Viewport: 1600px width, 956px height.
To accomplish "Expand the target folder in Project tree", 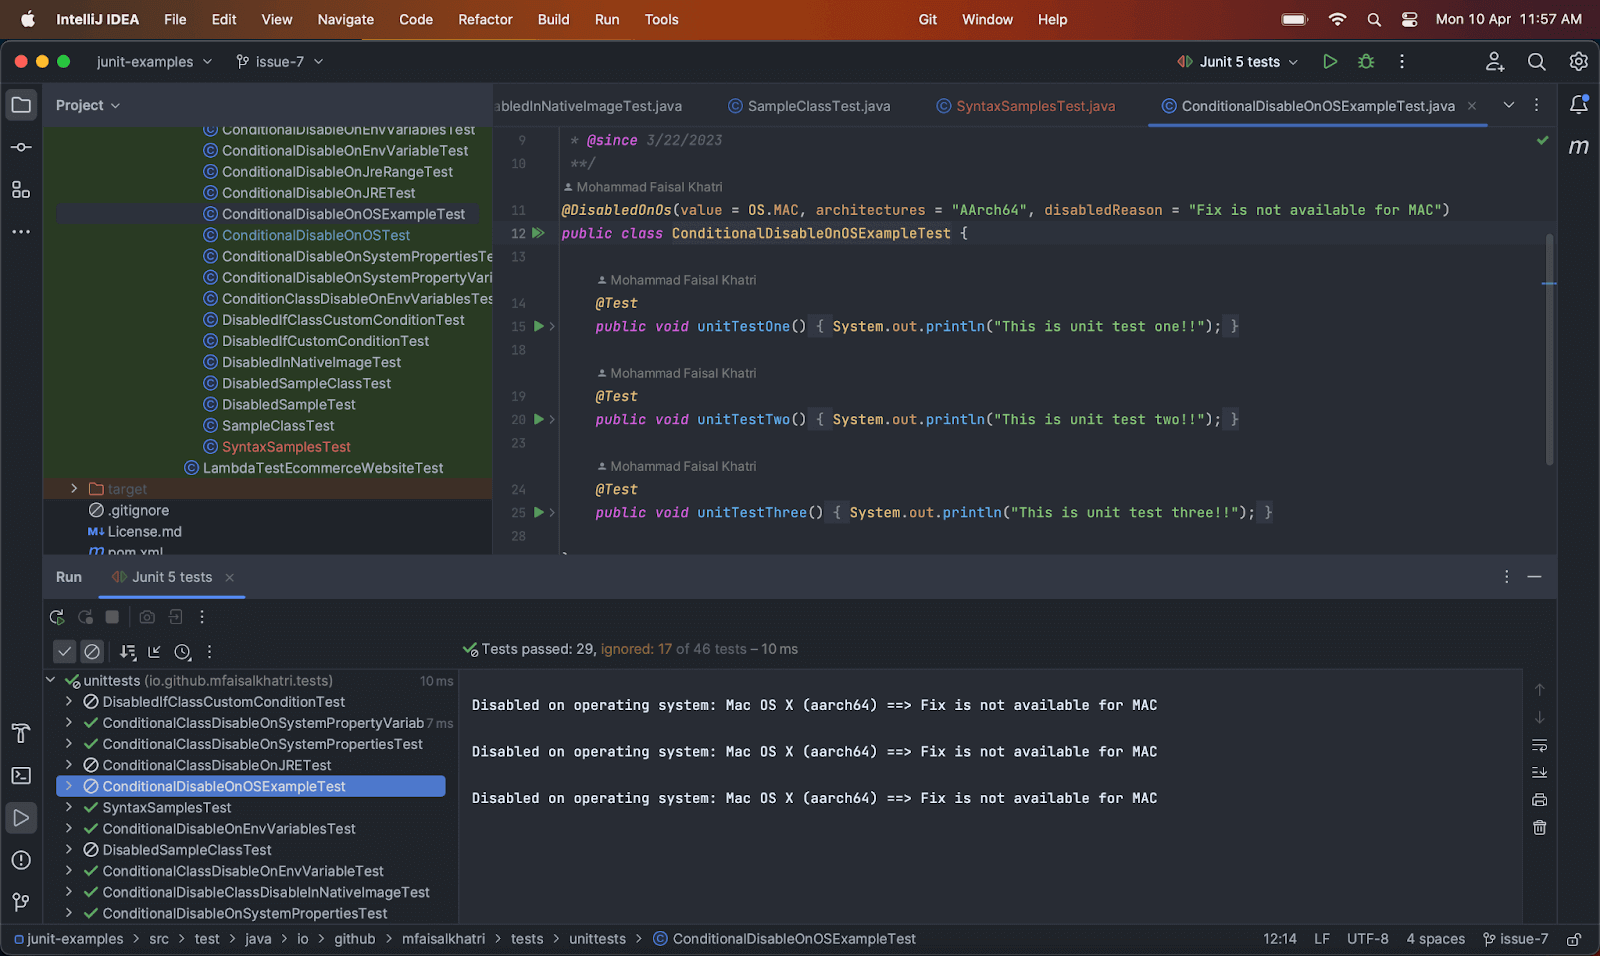I will point(74,489).
